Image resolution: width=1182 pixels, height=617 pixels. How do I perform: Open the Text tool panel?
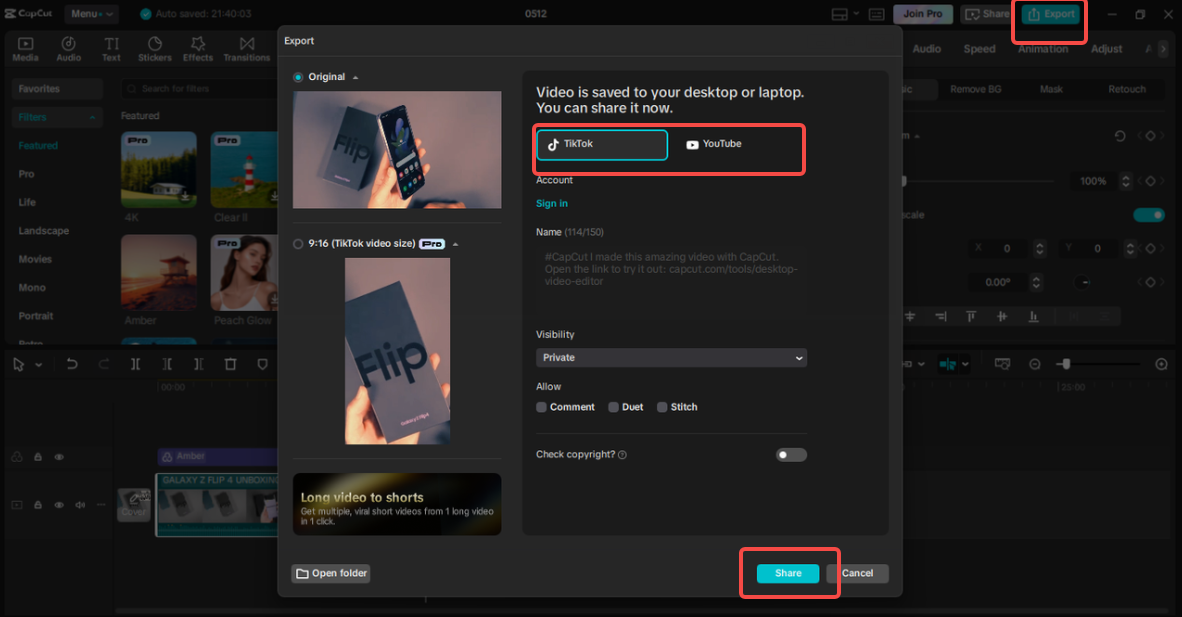coord(112,49)
